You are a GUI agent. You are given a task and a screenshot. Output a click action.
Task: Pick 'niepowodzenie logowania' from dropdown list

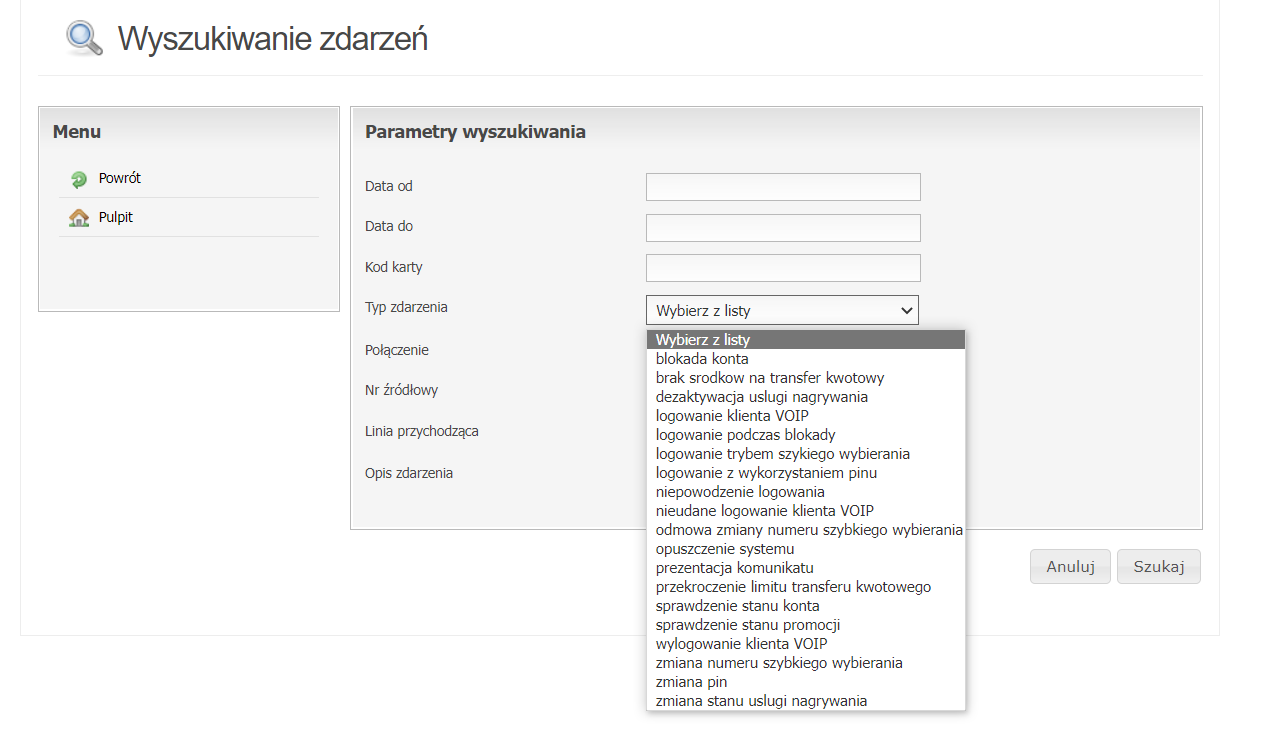tap(806, 492)
